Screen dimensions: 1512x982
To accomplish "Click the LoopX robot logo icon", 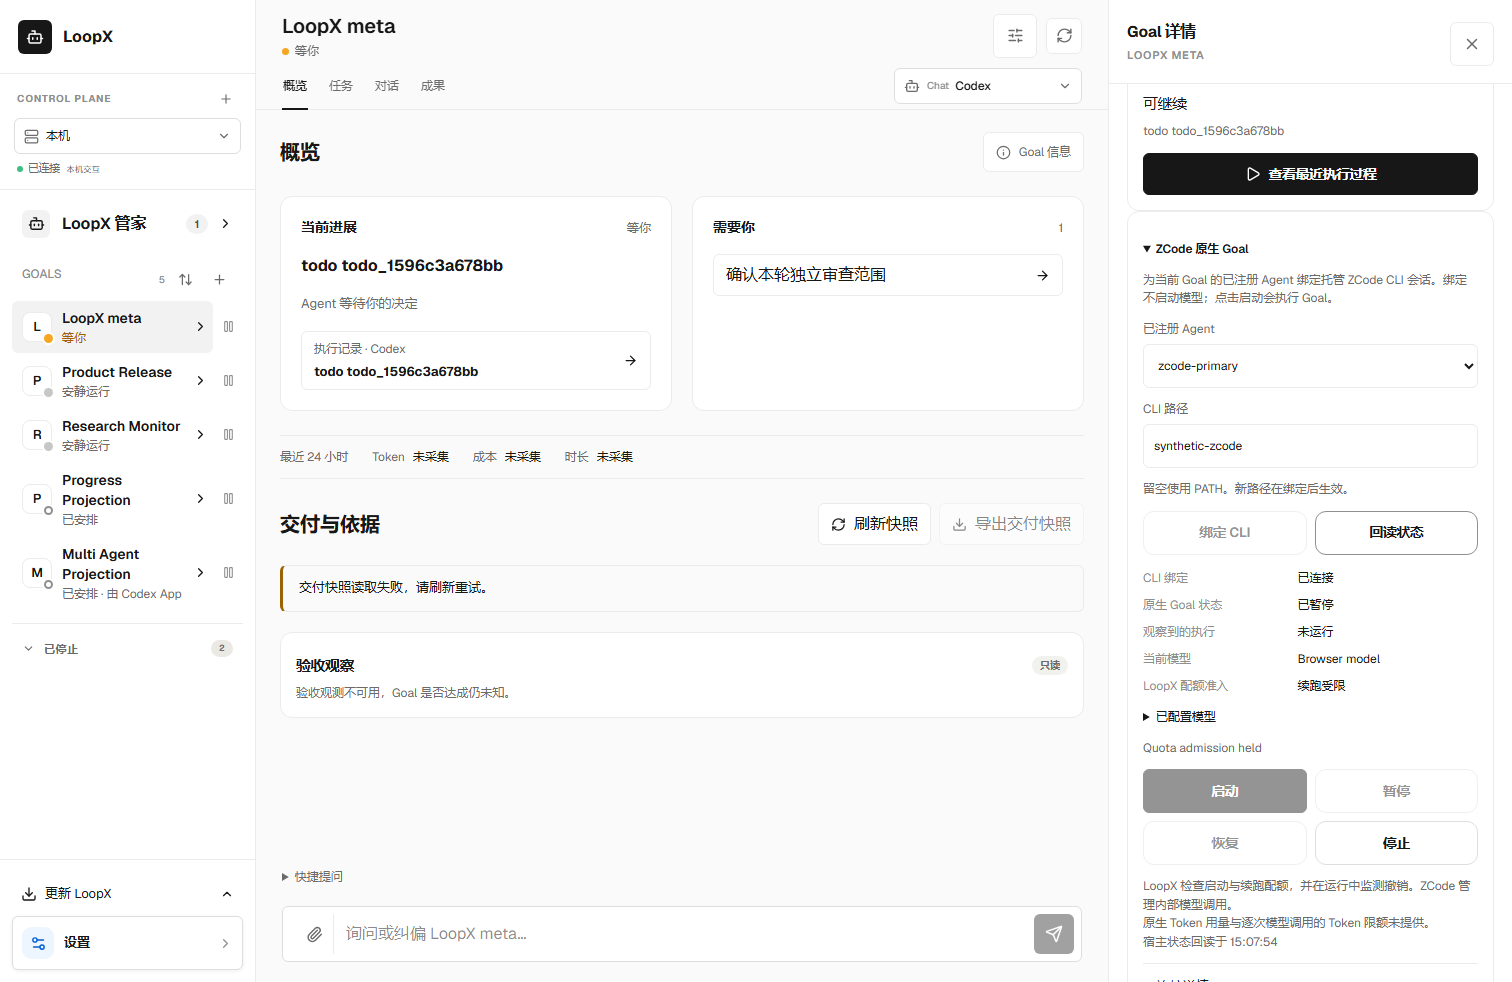I will (x=35, y=36).
